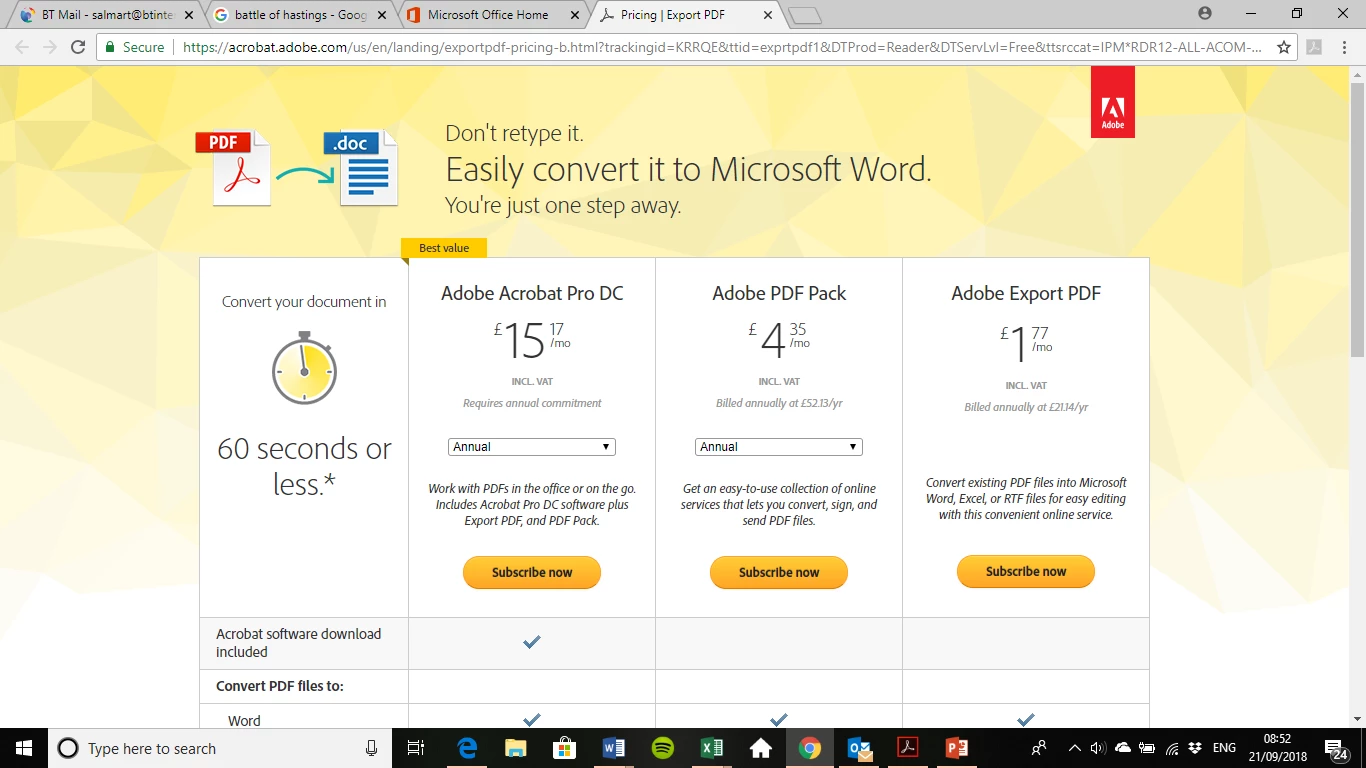Click the house icon in the taskbar
This screenshot has height=768, width=1366.
[760, 748]
